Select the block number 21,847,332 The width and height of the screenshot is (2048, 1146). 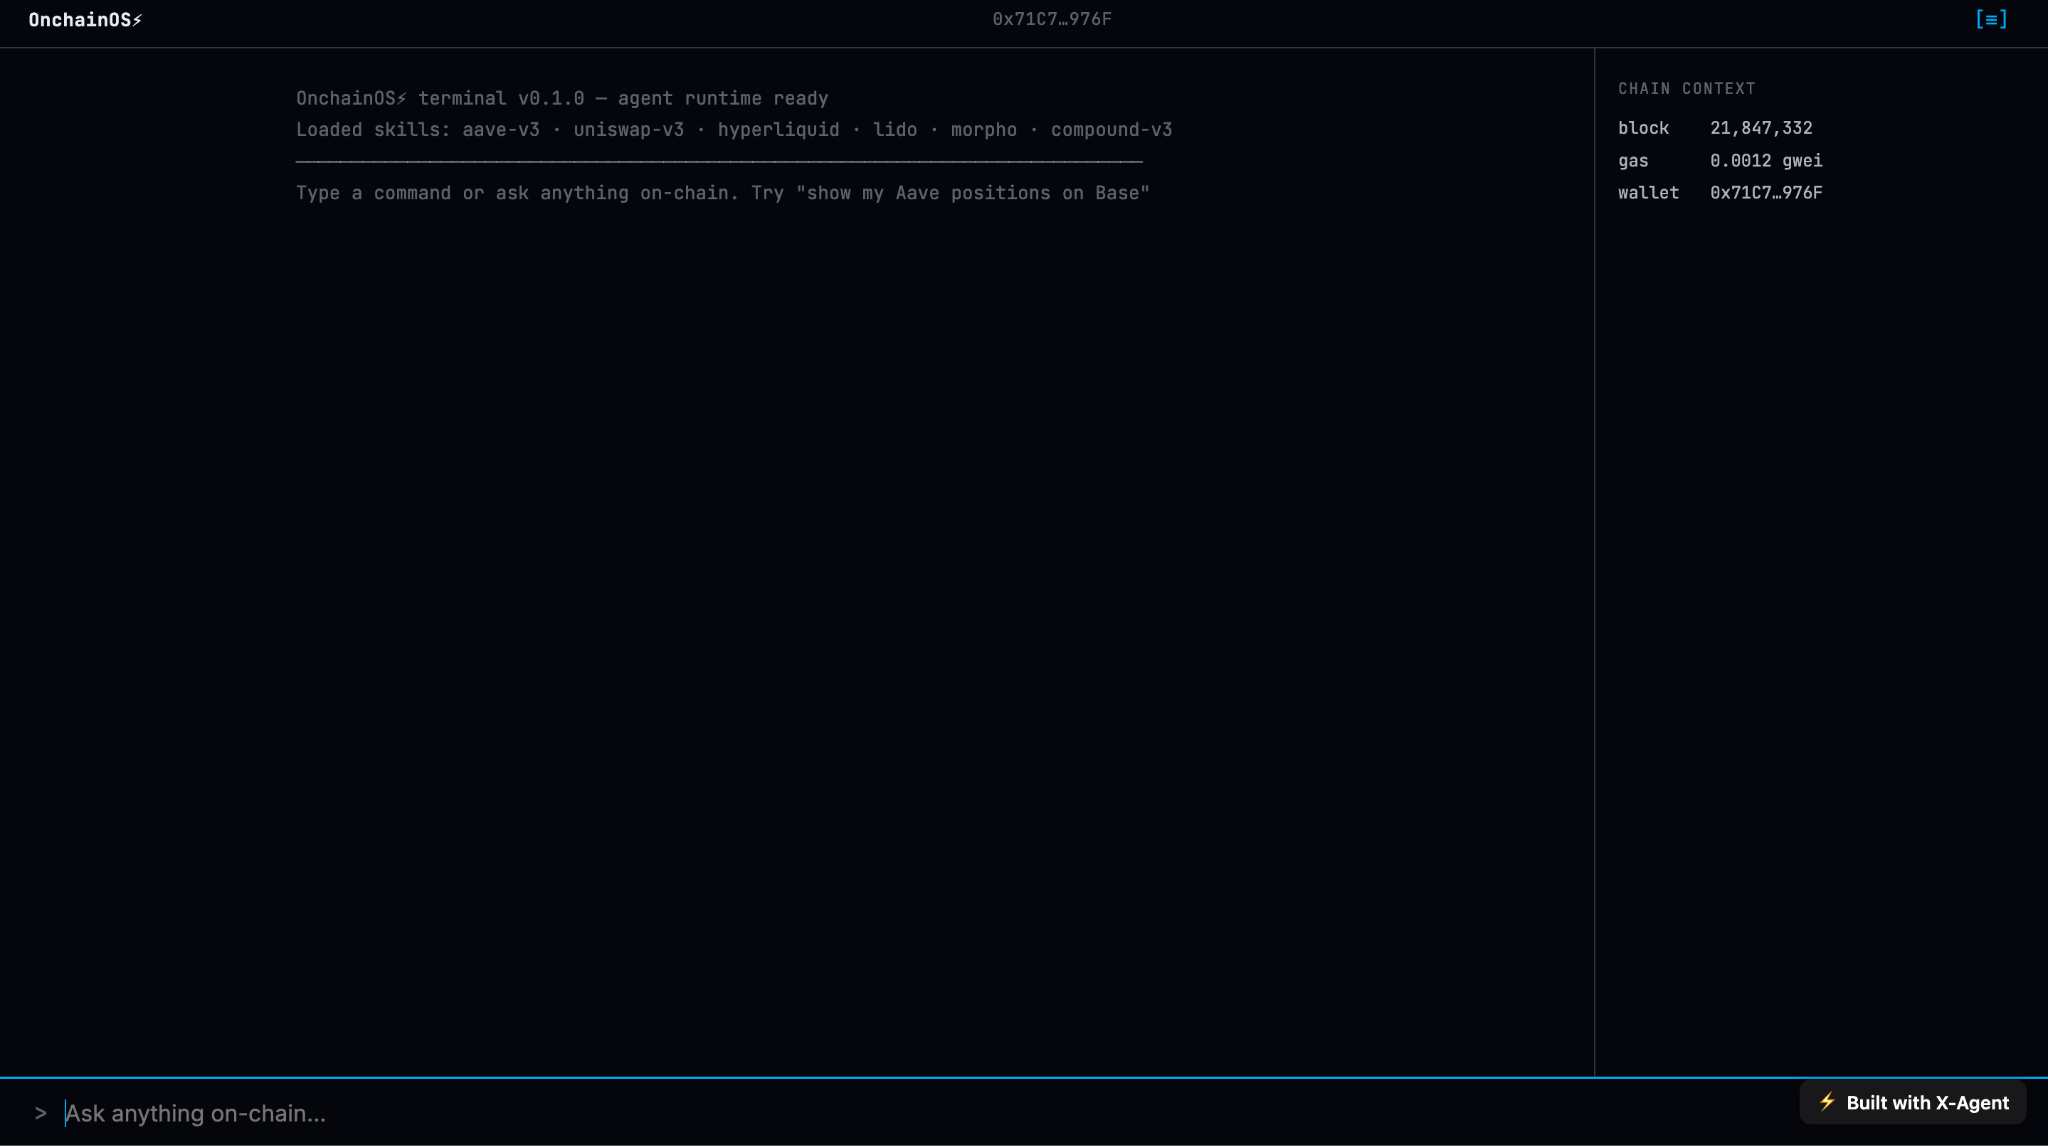(x=1761, y=128)
